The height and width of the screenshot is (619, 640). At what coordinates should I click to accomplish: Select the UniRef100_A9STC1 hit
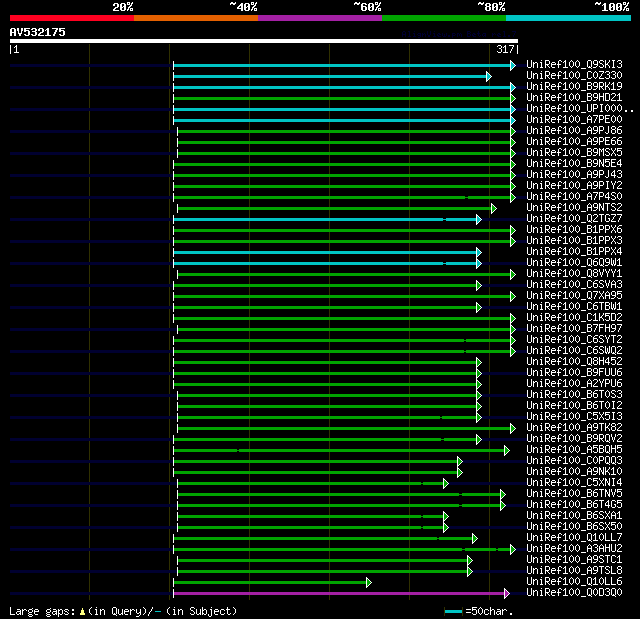coord(574,560)
